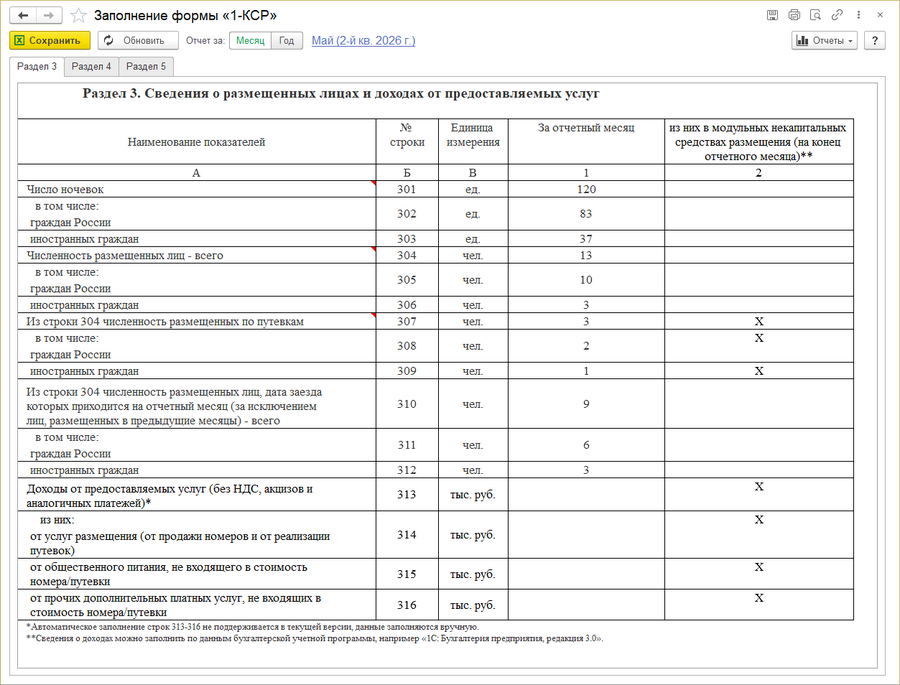The image size is (900, 685).
Task: Print the form using printer icon
Action: (794, 15)
